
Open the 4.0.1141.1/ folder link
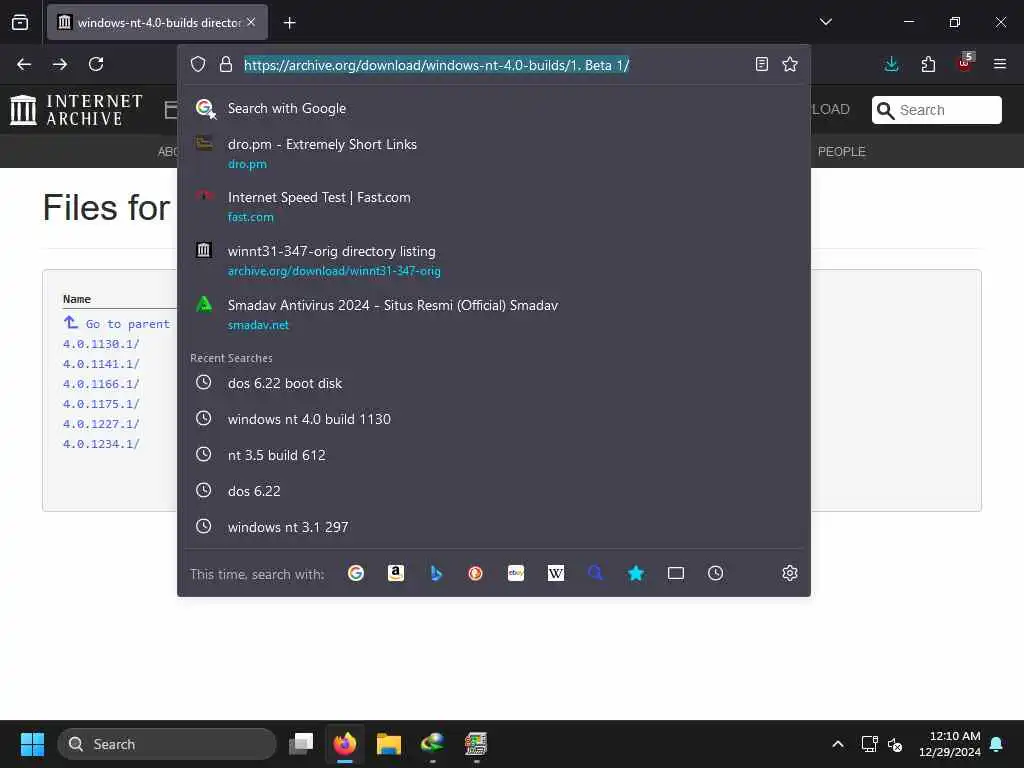point(101,364)
